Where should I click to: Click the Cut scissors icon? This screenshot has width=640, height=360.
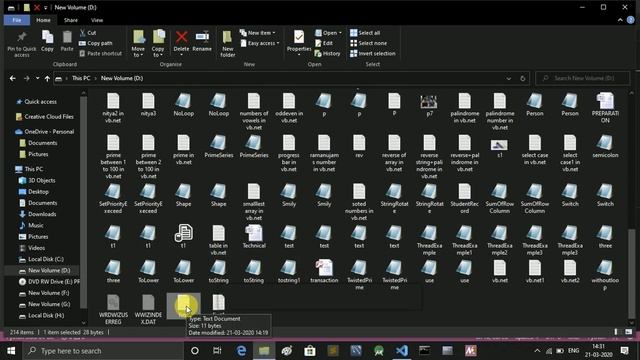click(83, 33)
